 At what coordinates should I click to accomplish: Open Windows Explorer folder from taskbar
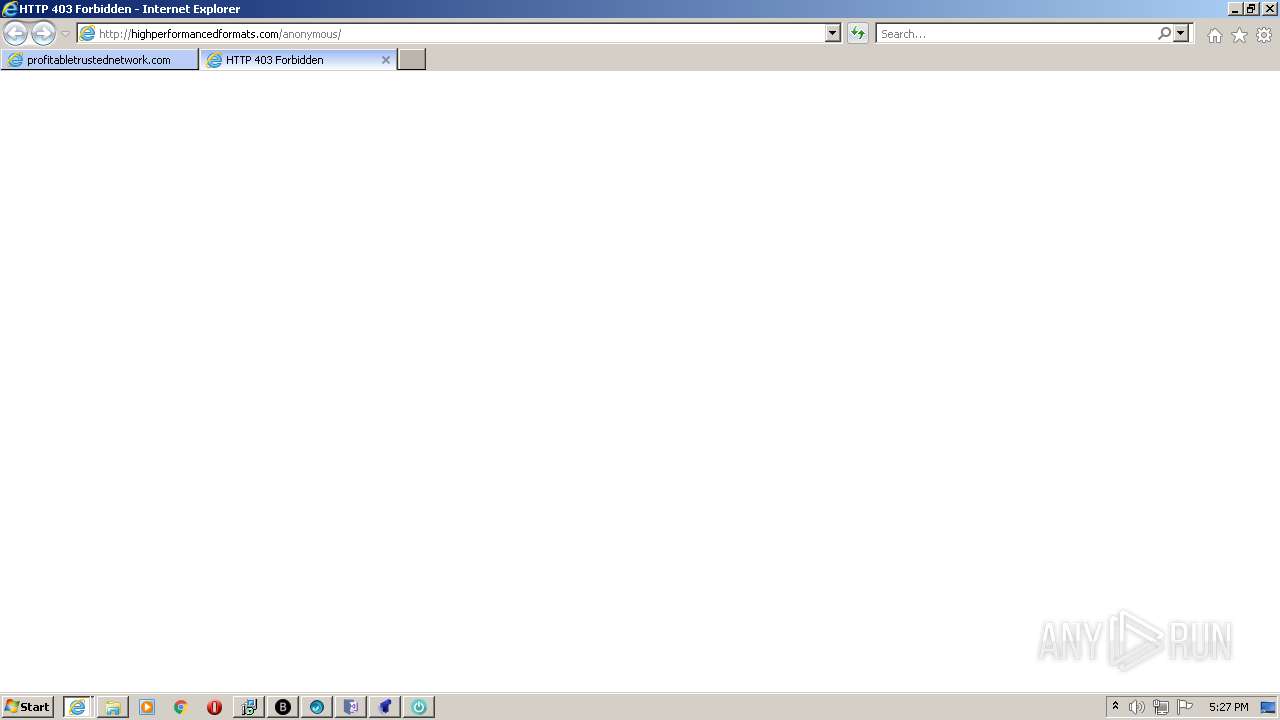click(113, 707)
